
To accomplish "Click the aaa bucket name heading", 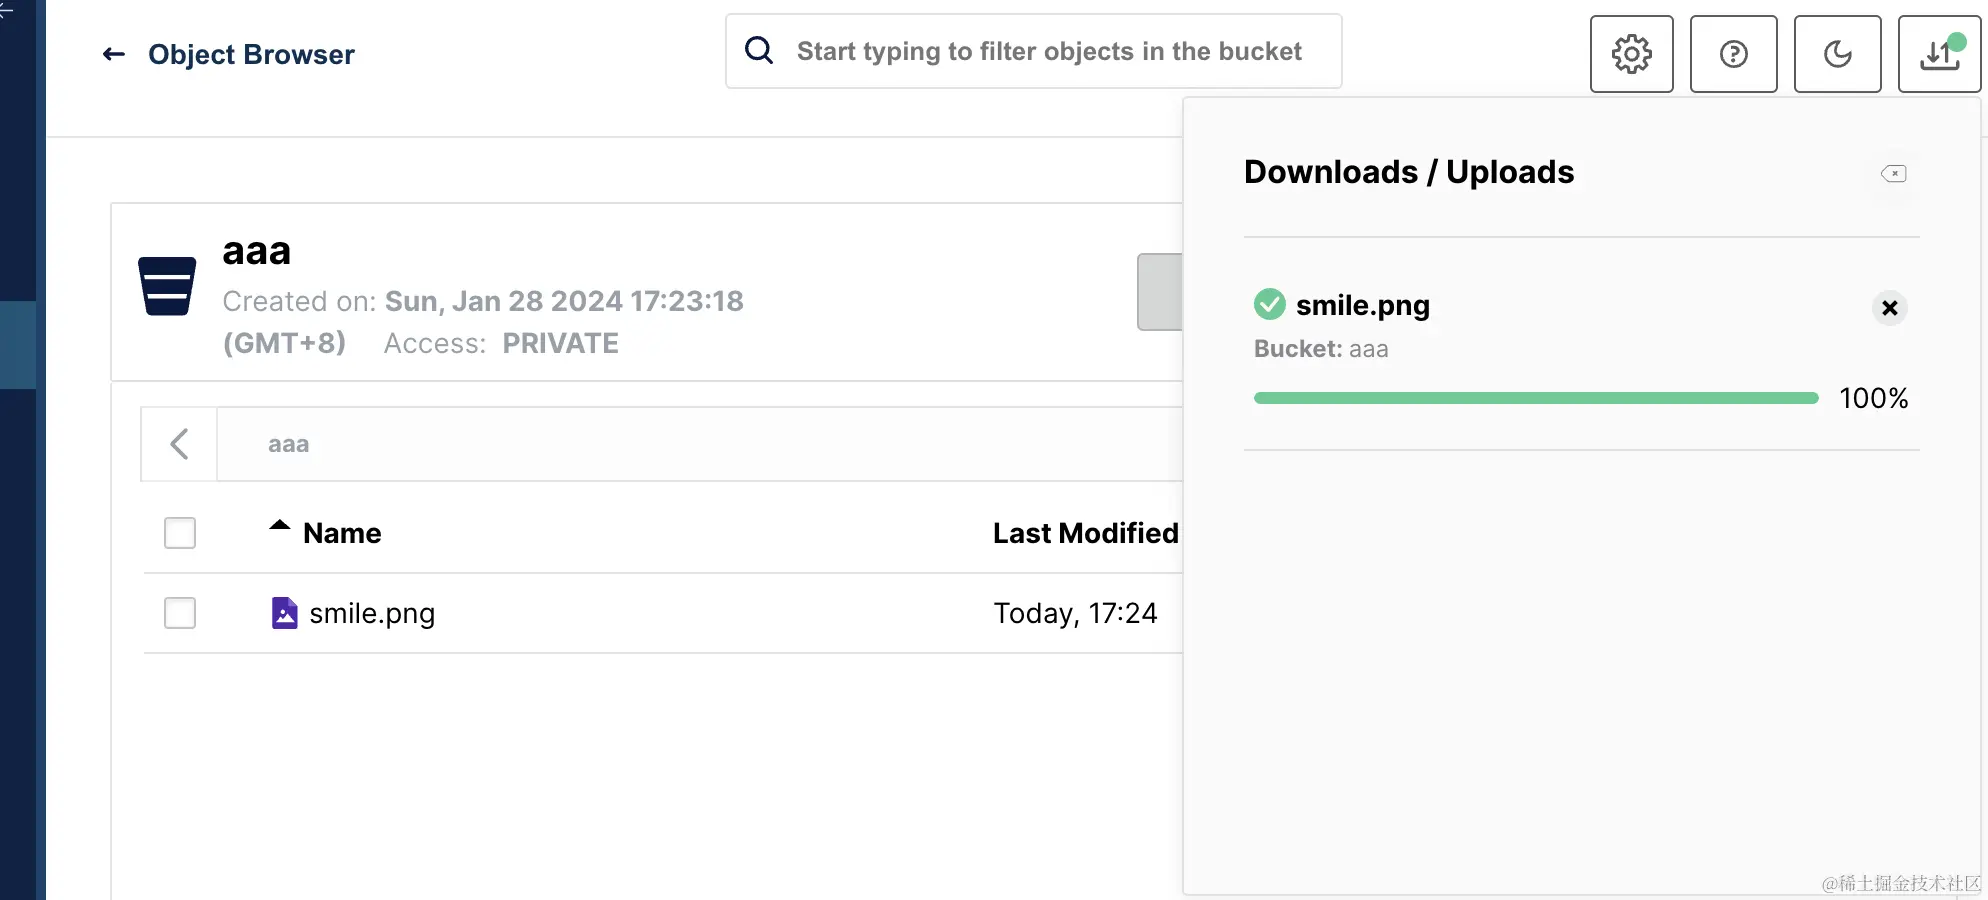I will click(256, 252).
